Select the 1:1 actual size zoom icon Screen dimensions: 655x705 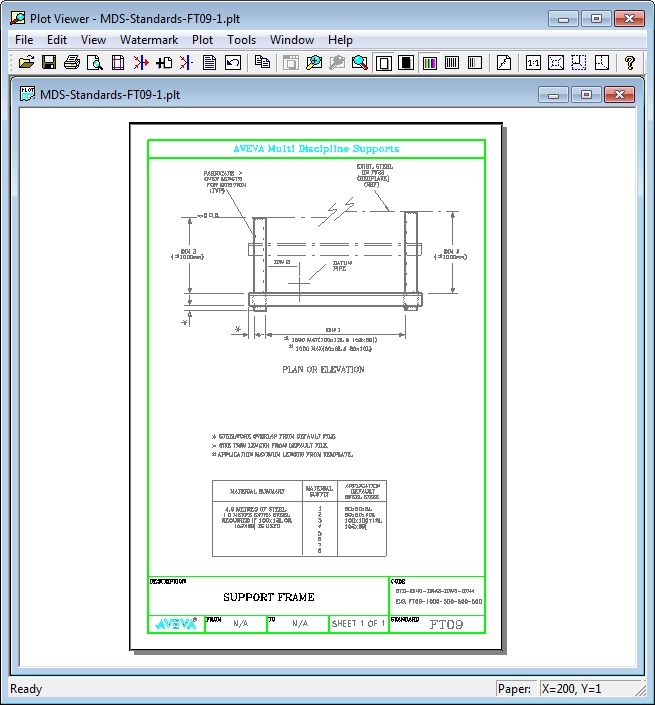click(533, 62)
